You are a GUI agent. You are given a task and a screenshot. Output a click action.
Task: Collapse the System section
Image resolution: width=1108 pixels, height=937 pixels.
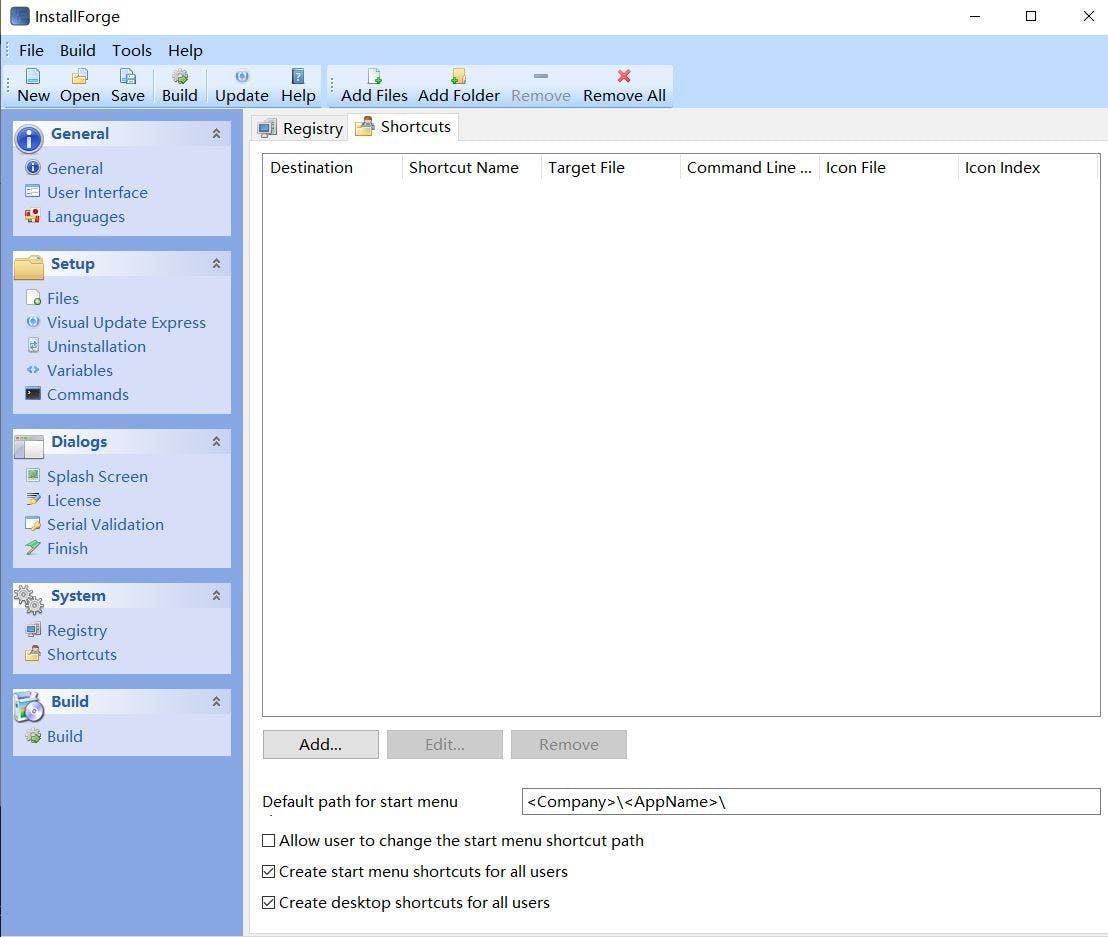216,595
